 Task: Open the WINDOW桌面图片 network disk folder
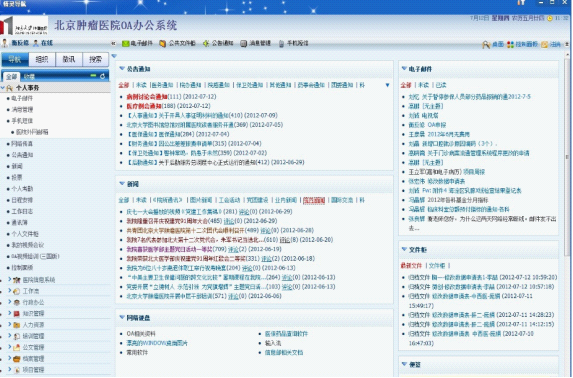point(157,343)
